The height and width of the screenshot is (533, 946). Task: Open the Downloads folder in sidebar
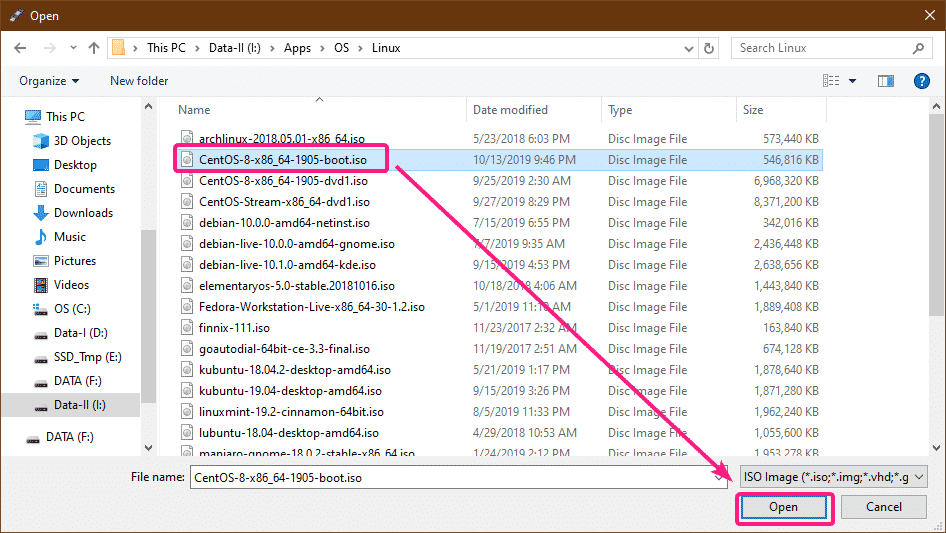[x=83, y=213]
